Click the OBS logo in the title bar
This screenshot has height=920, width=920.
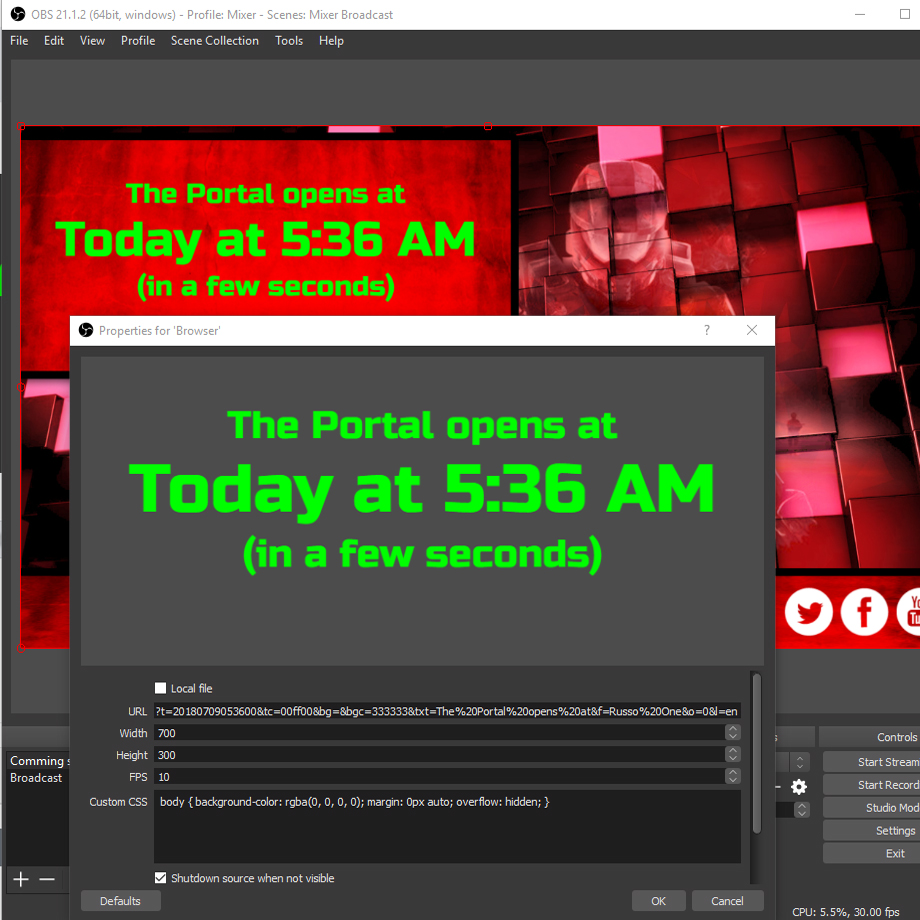coord(17,14)
